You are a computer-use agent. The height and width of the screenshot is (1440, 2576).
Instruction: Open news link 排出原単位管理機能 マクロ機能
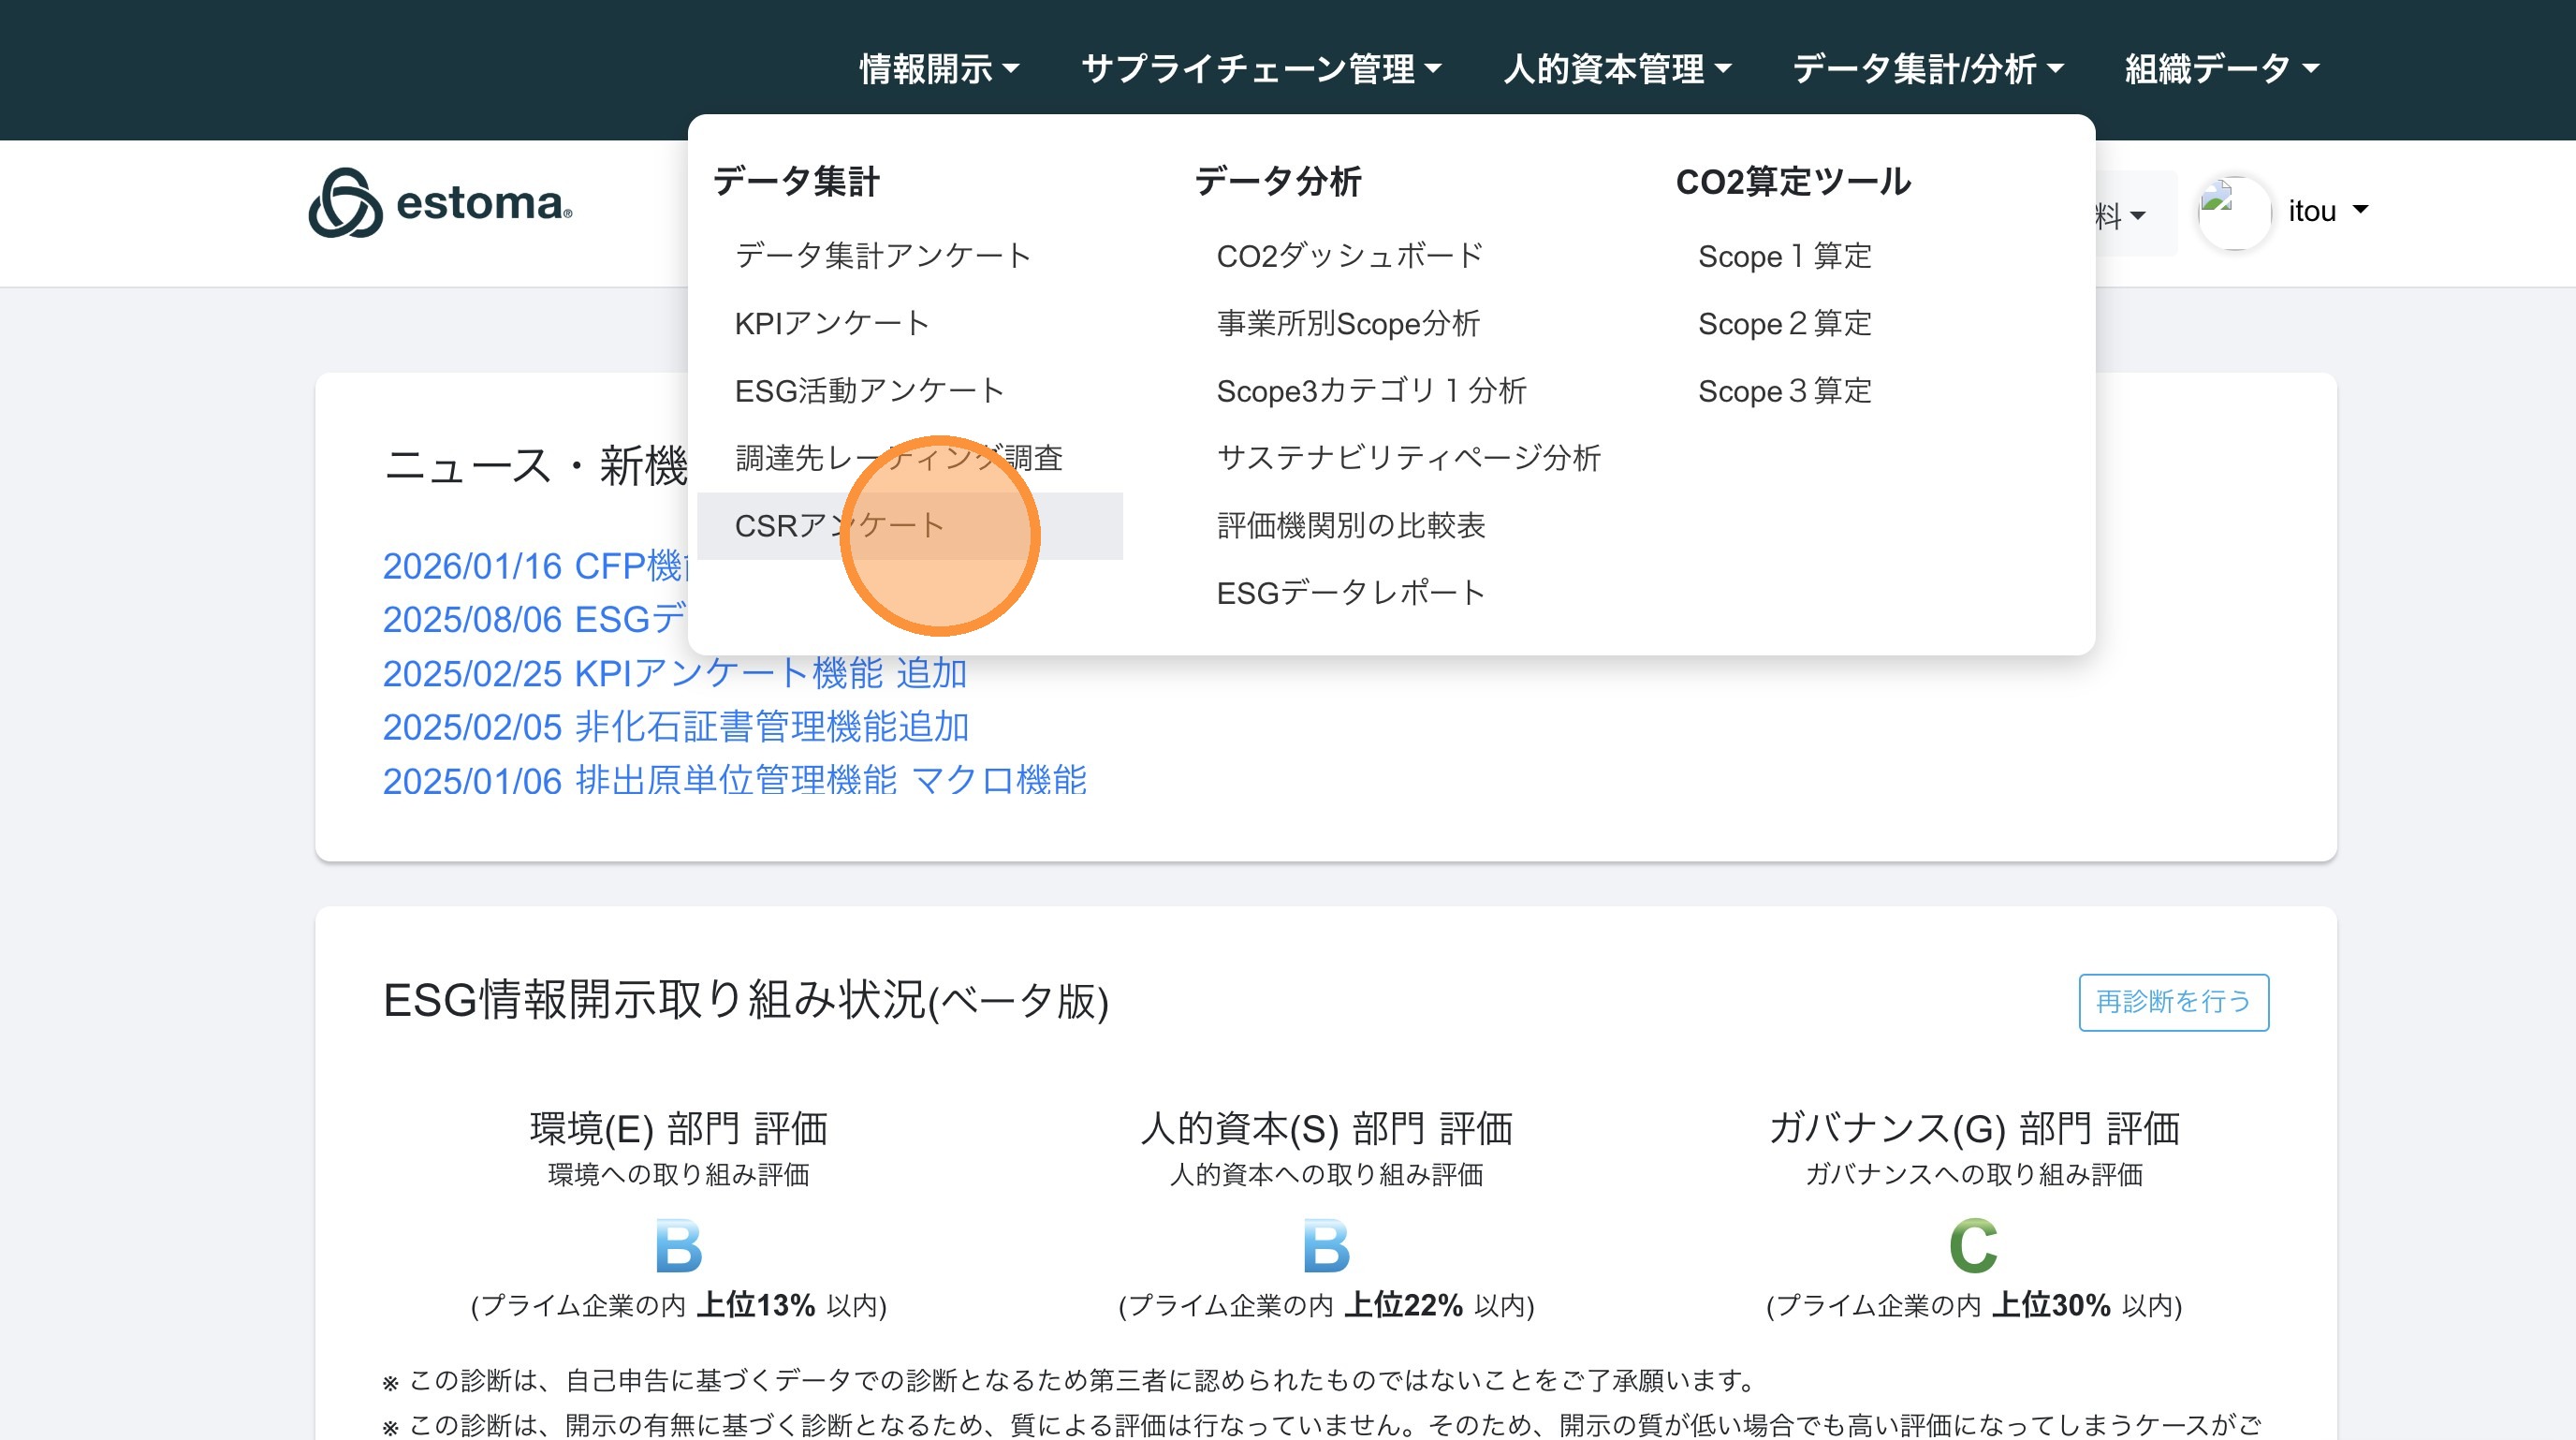coord(733,780)
